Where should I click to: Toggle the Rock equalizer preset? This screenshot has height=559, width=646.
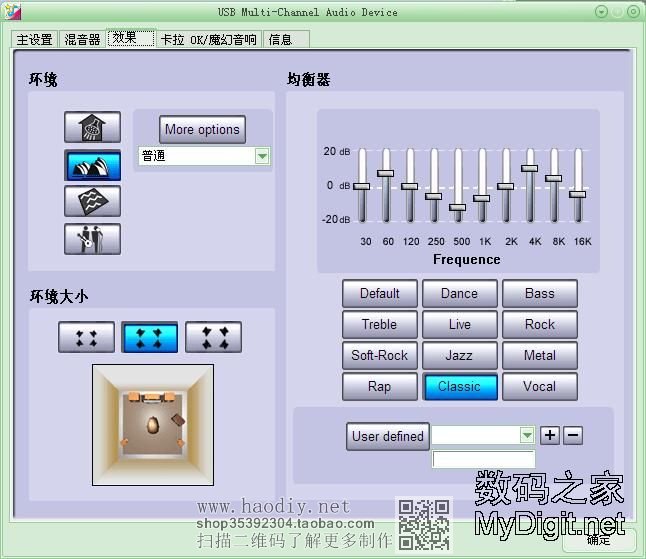[x=539, y=324]
